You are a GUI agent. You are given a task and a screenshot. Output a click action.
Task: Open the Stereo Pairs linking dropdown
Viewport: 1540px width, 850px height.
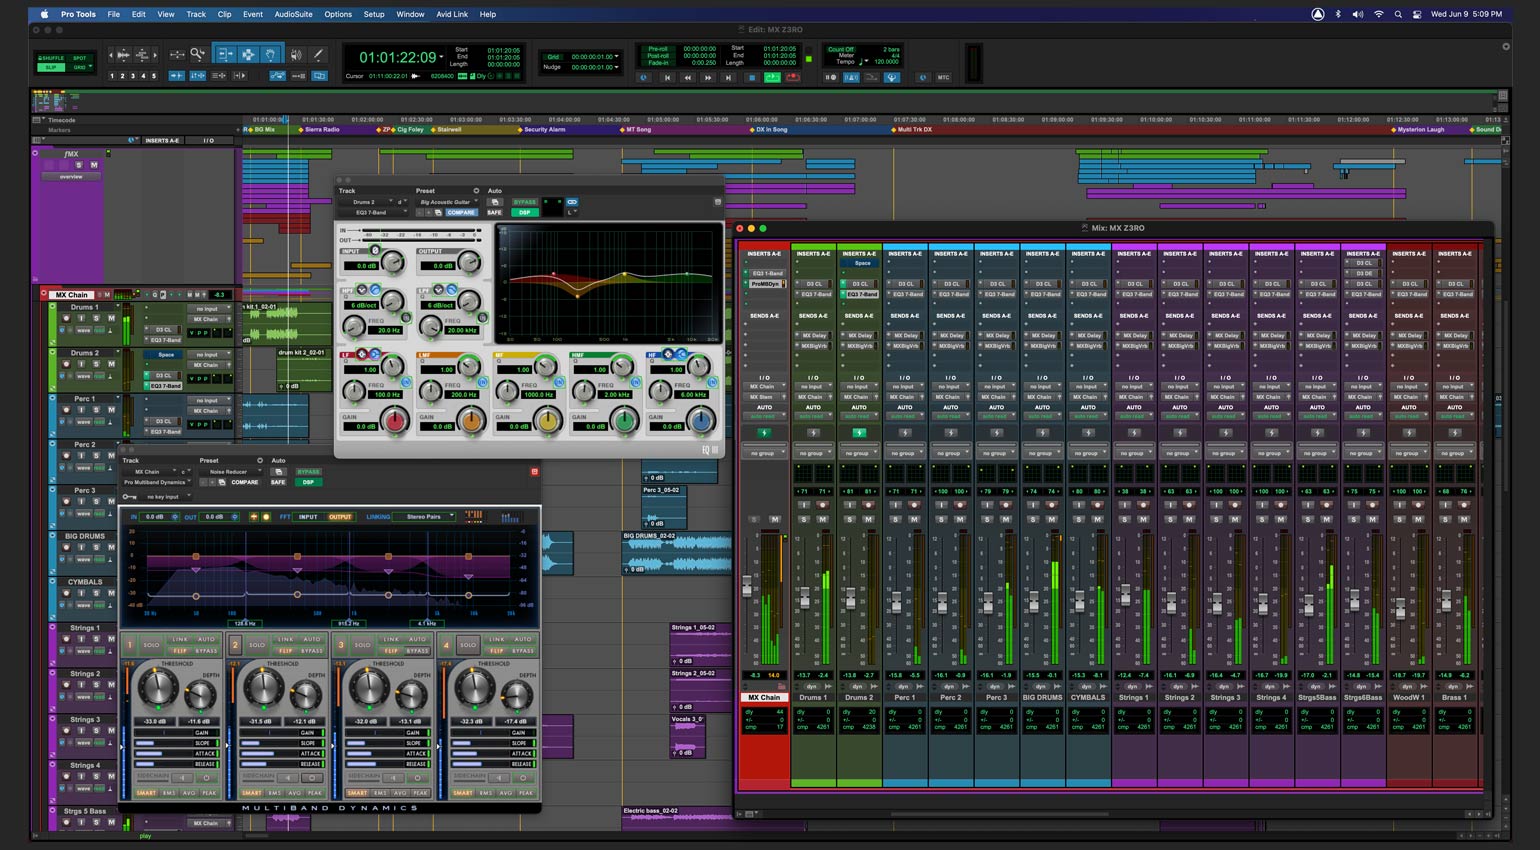point(424,517)
